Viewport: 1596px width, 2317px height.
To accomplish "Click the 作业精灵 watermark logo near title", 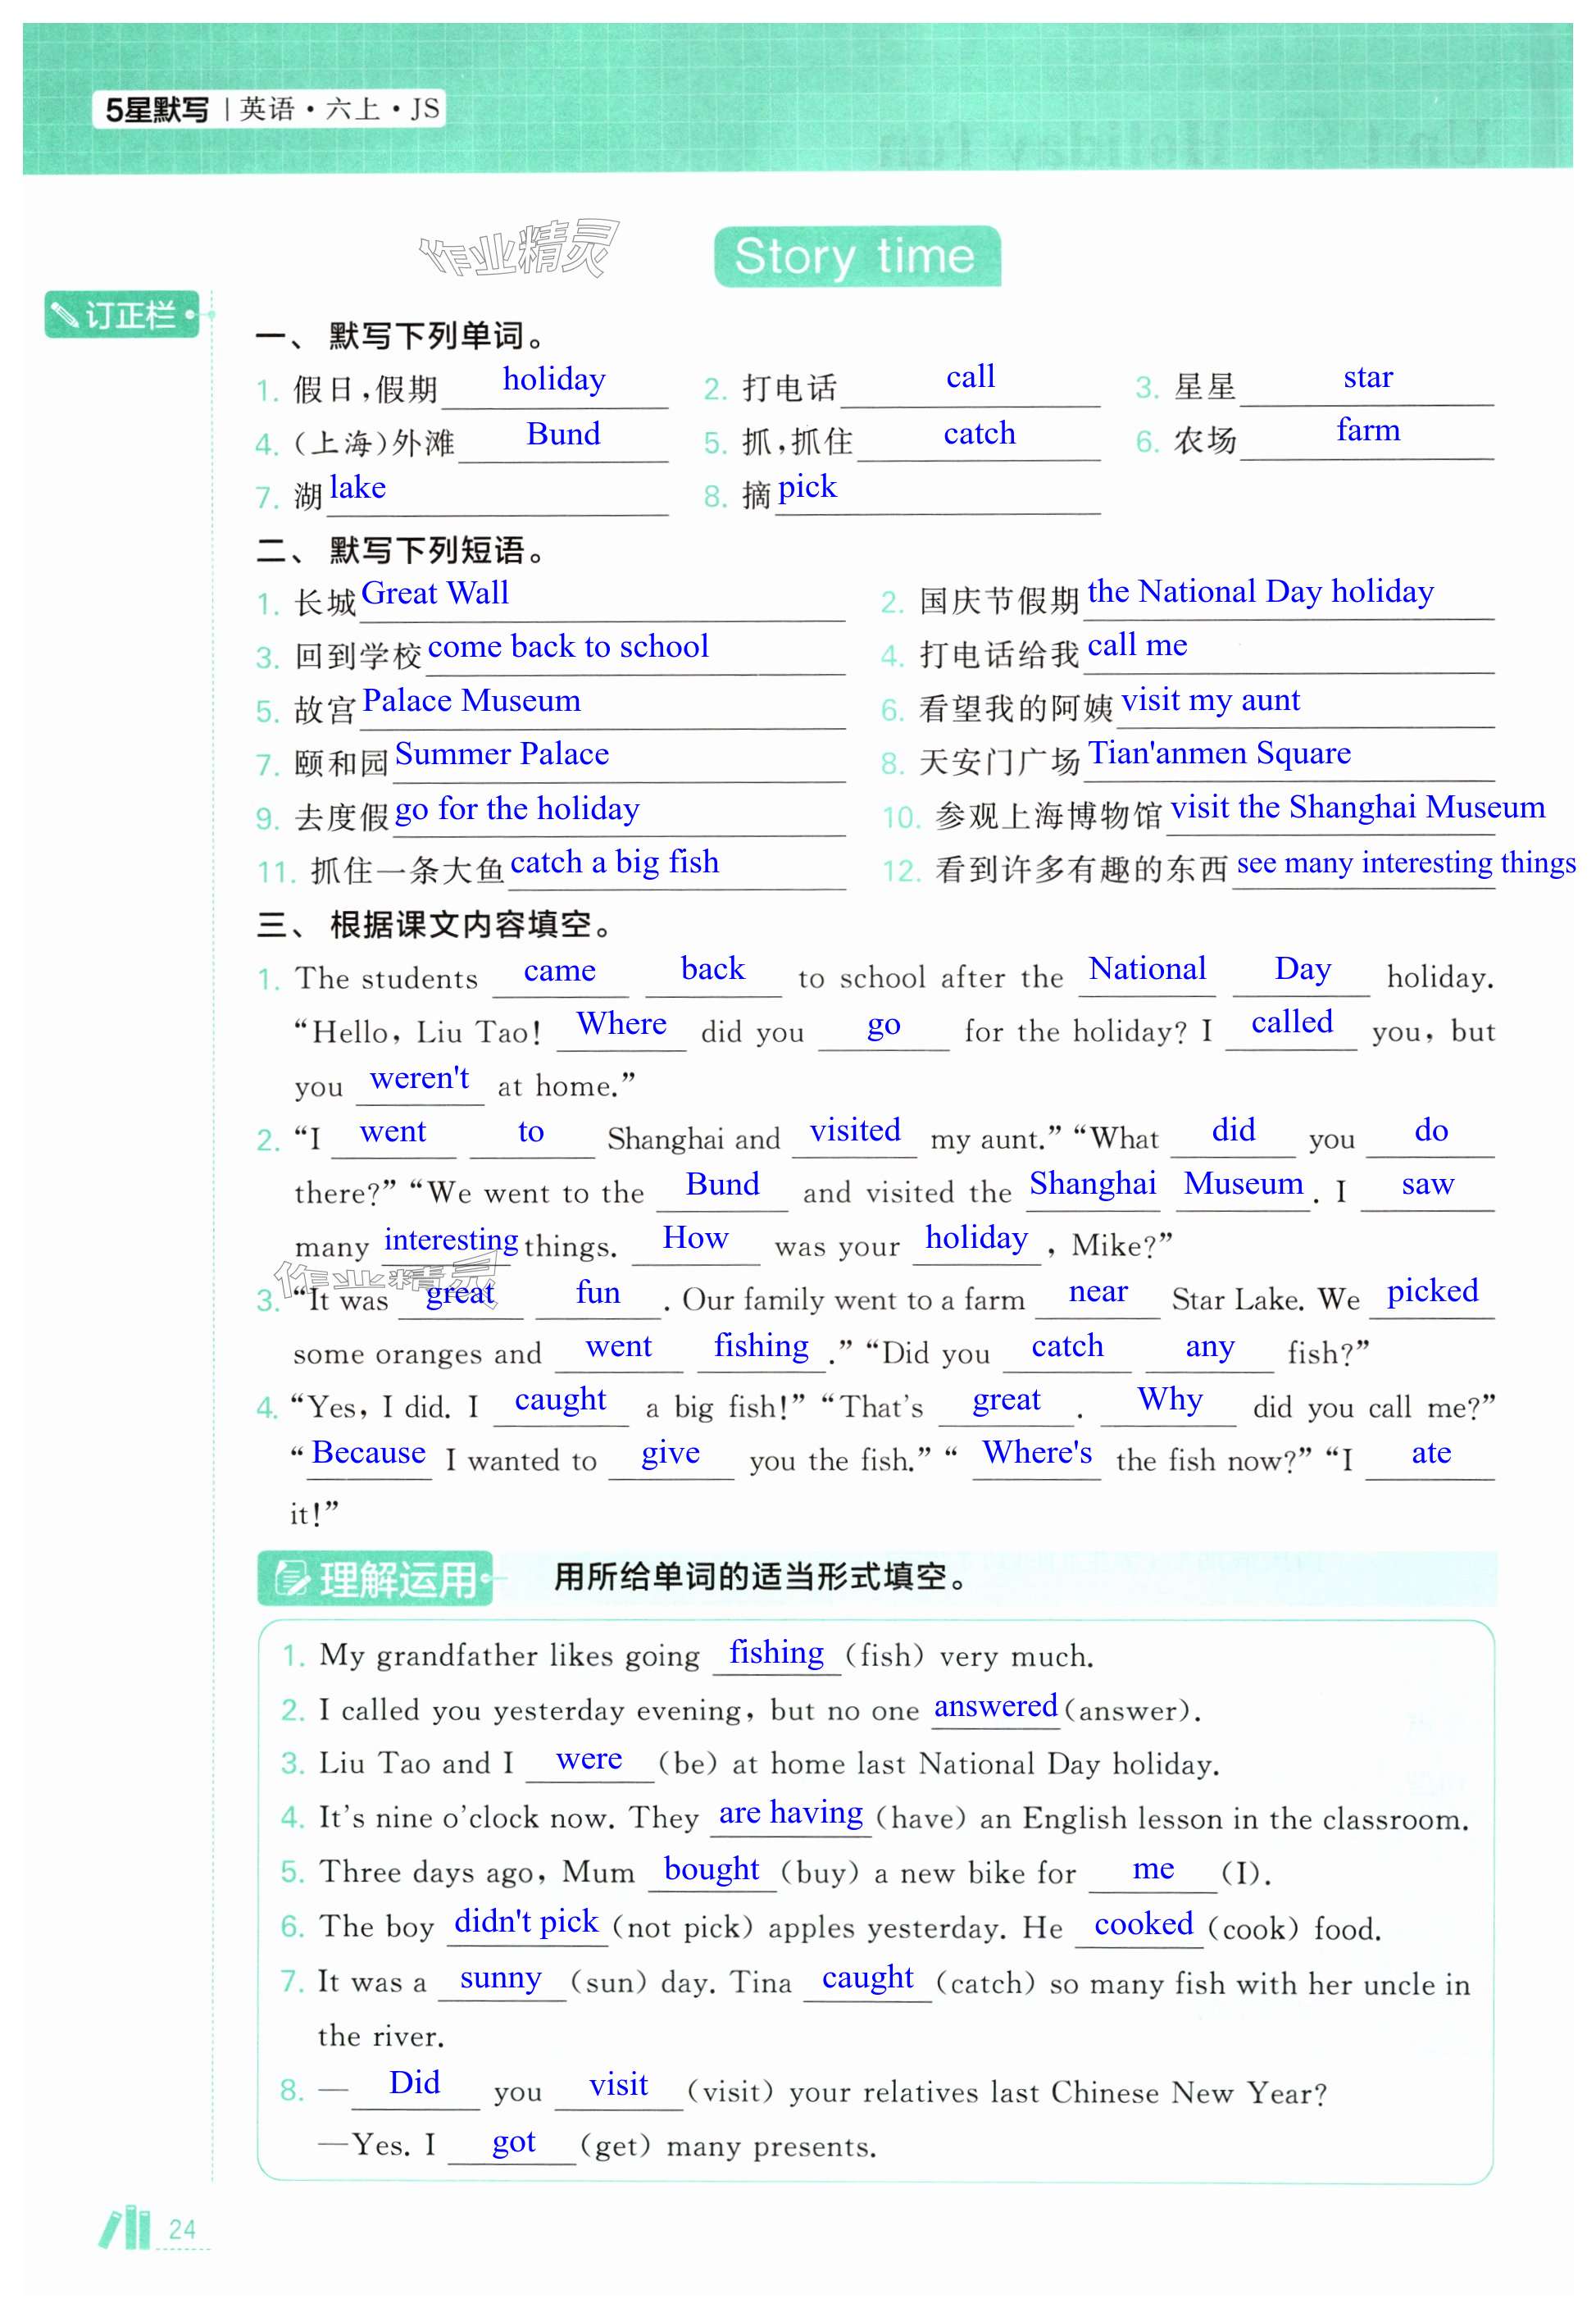I will tap(518, 249).
